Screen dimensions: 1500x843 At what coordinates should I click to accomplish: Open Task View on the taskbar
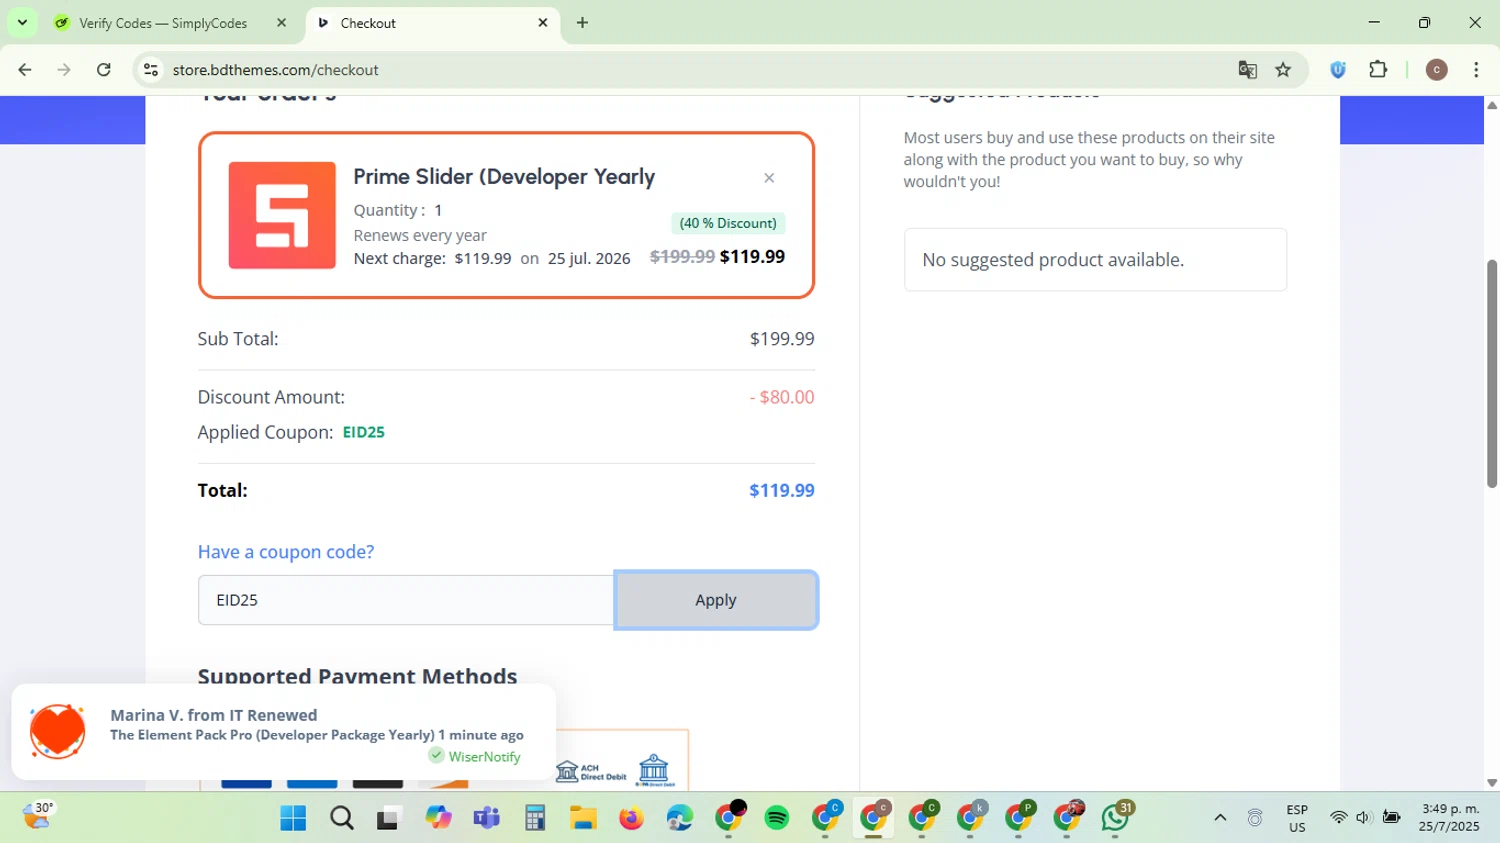[389, 819]
